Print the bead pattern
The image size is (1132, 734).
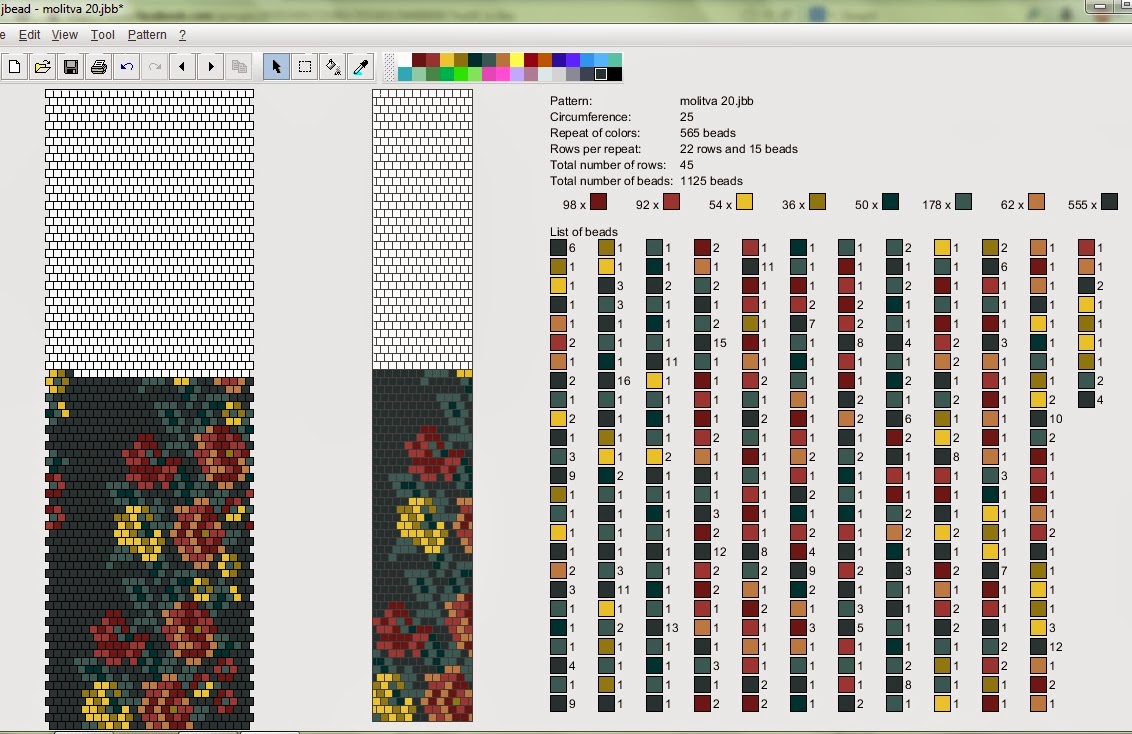(x=98, y=67)
